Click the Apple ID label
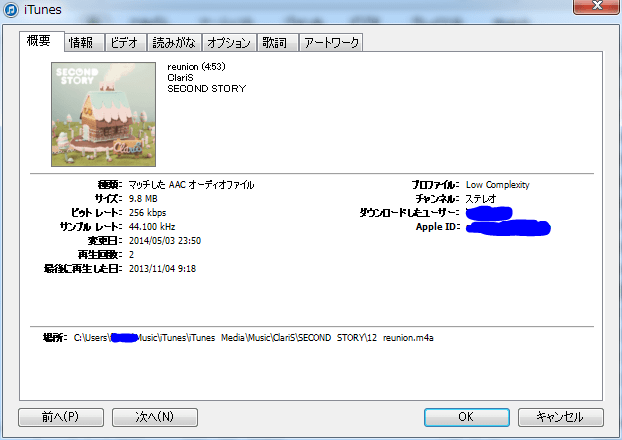This screenshot has height=440, width=622. (438, 227)
